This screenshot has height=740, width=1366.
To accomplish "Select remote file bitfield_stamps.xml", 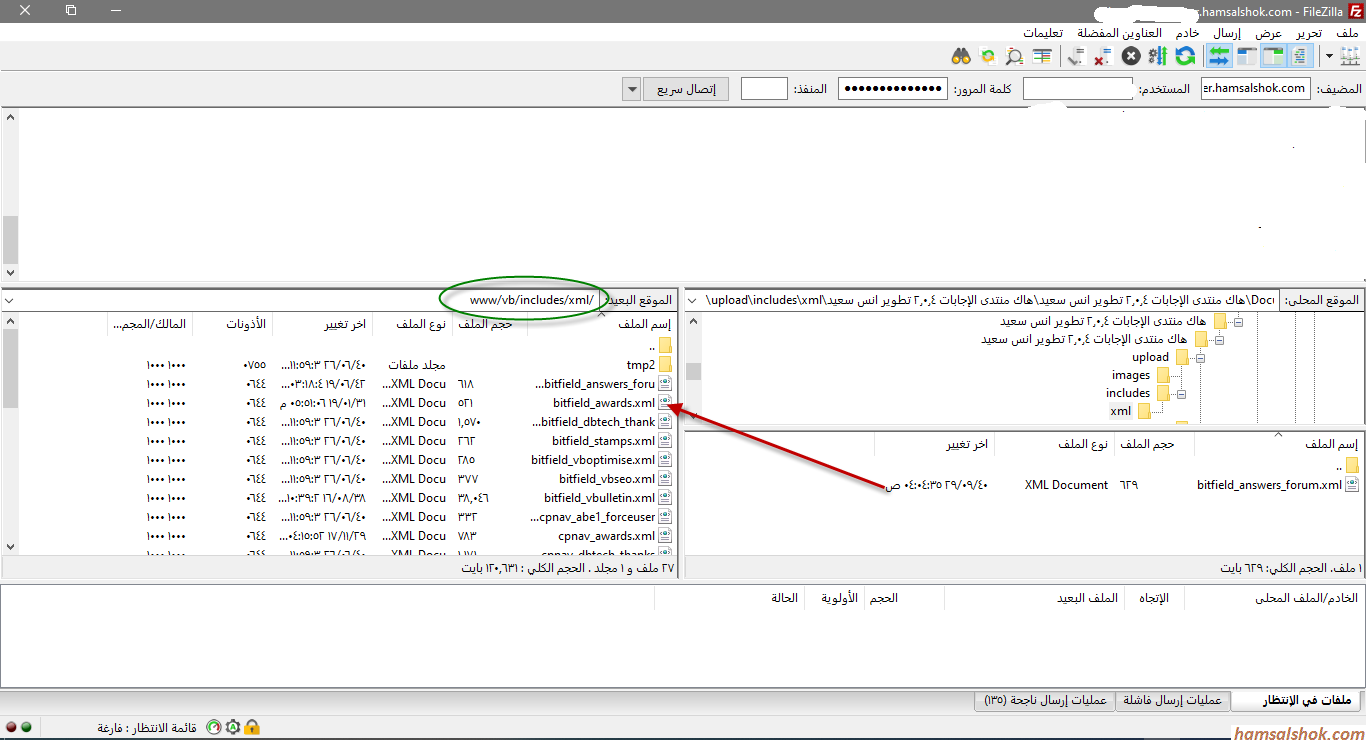I will 612,441.
